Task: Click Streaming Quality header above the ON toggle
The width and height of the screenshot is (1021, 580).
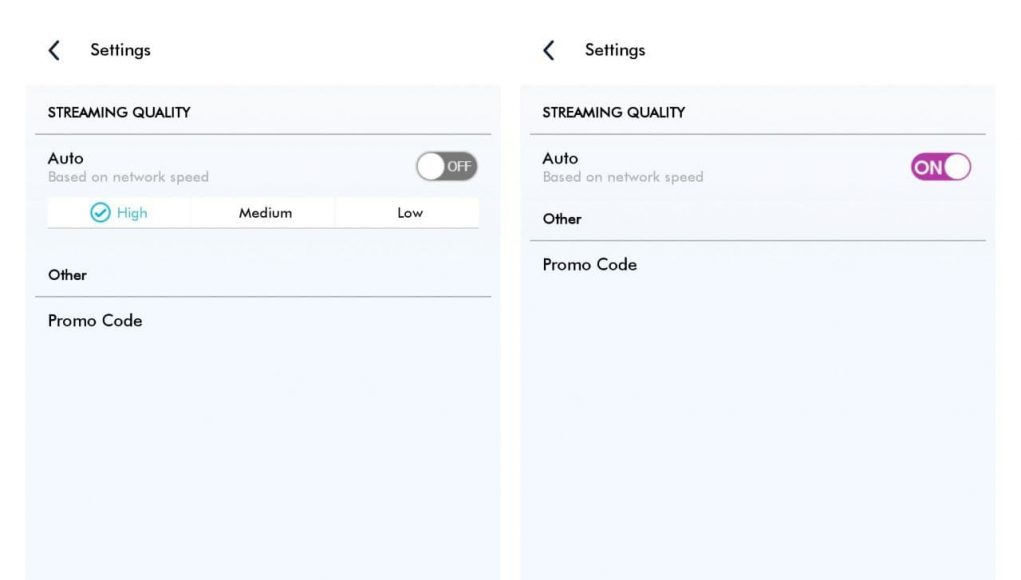Action: [614, 112]
